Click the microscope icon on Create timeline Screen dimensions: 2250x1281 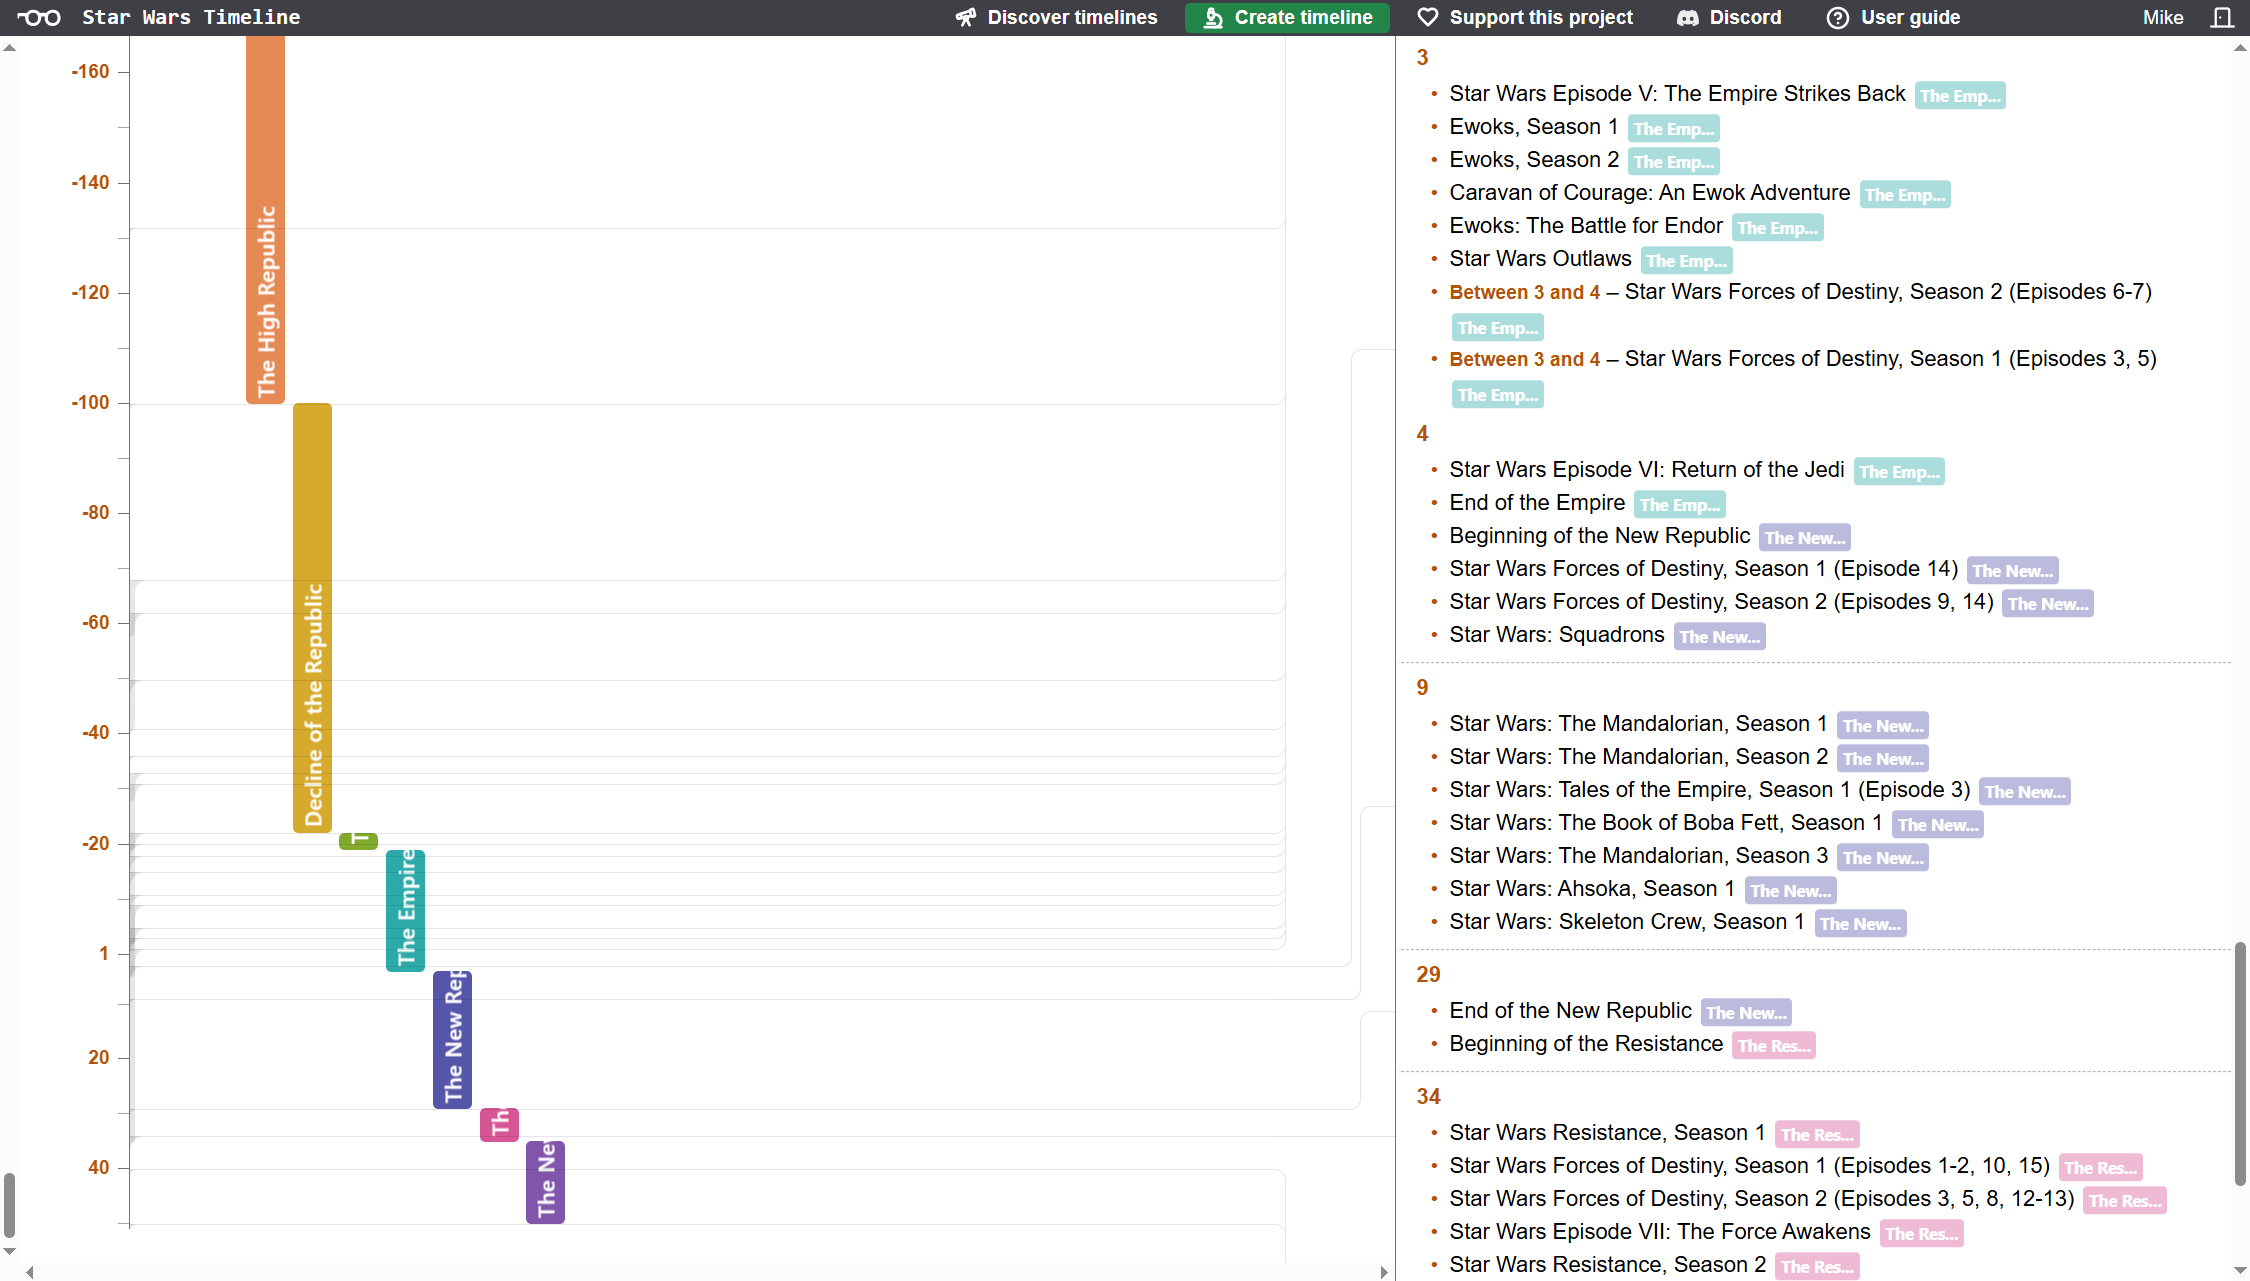click(1213, 17)
